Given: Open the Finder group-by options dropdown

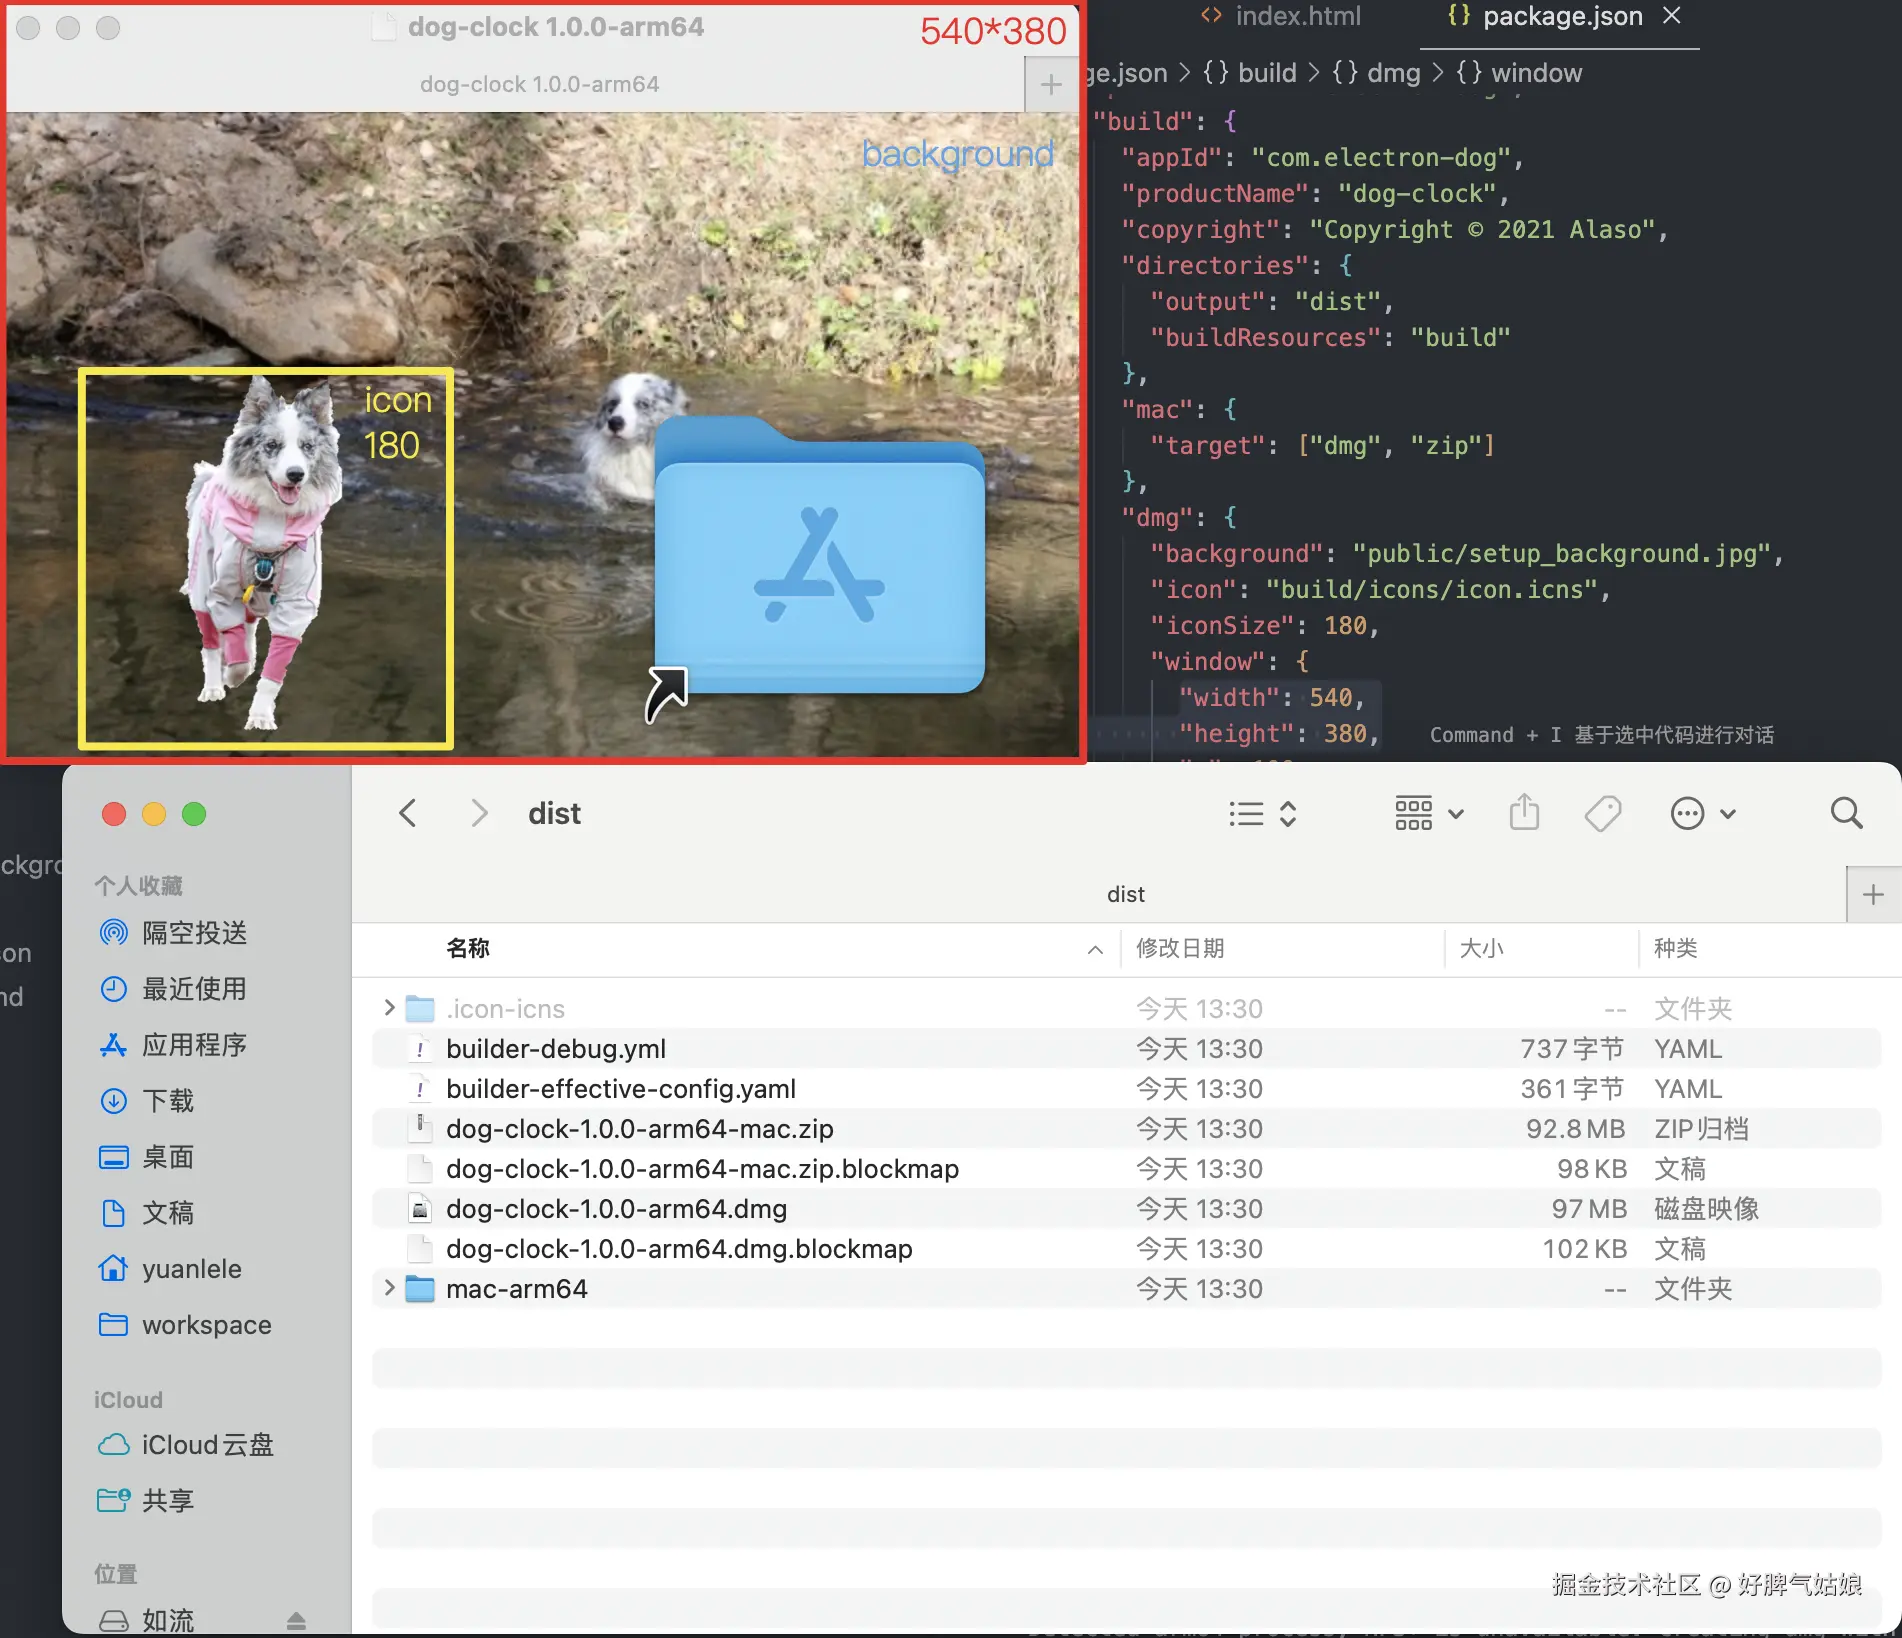Looking at the screenshot, I should (x=1429, y=814).
